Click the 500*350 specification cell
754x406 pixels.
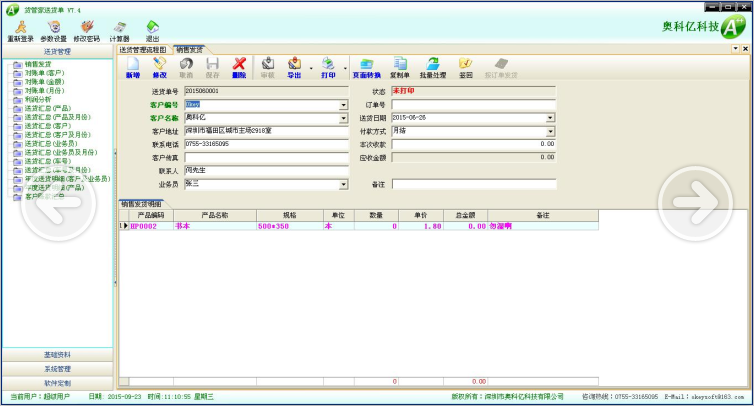[290, 226]
